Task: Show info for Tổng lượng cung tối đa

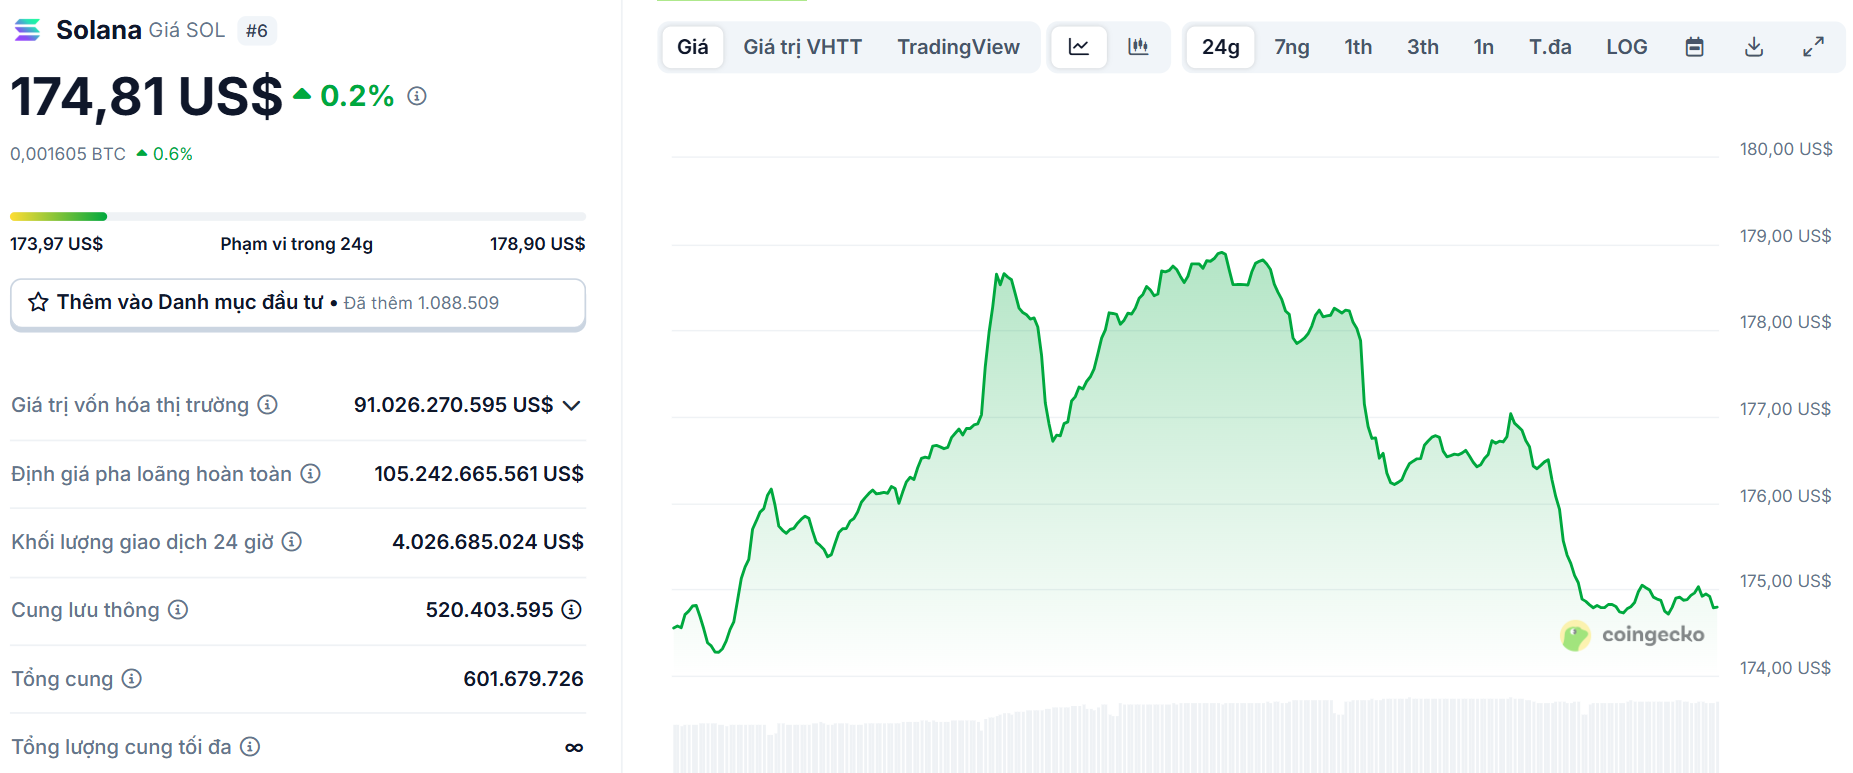Action: tap(250, 746)
